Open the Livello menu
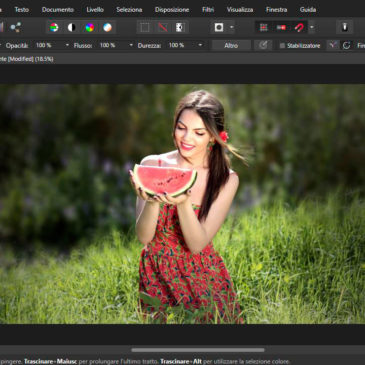The width and height of the screenshot is (365, 365). [95, 10]
